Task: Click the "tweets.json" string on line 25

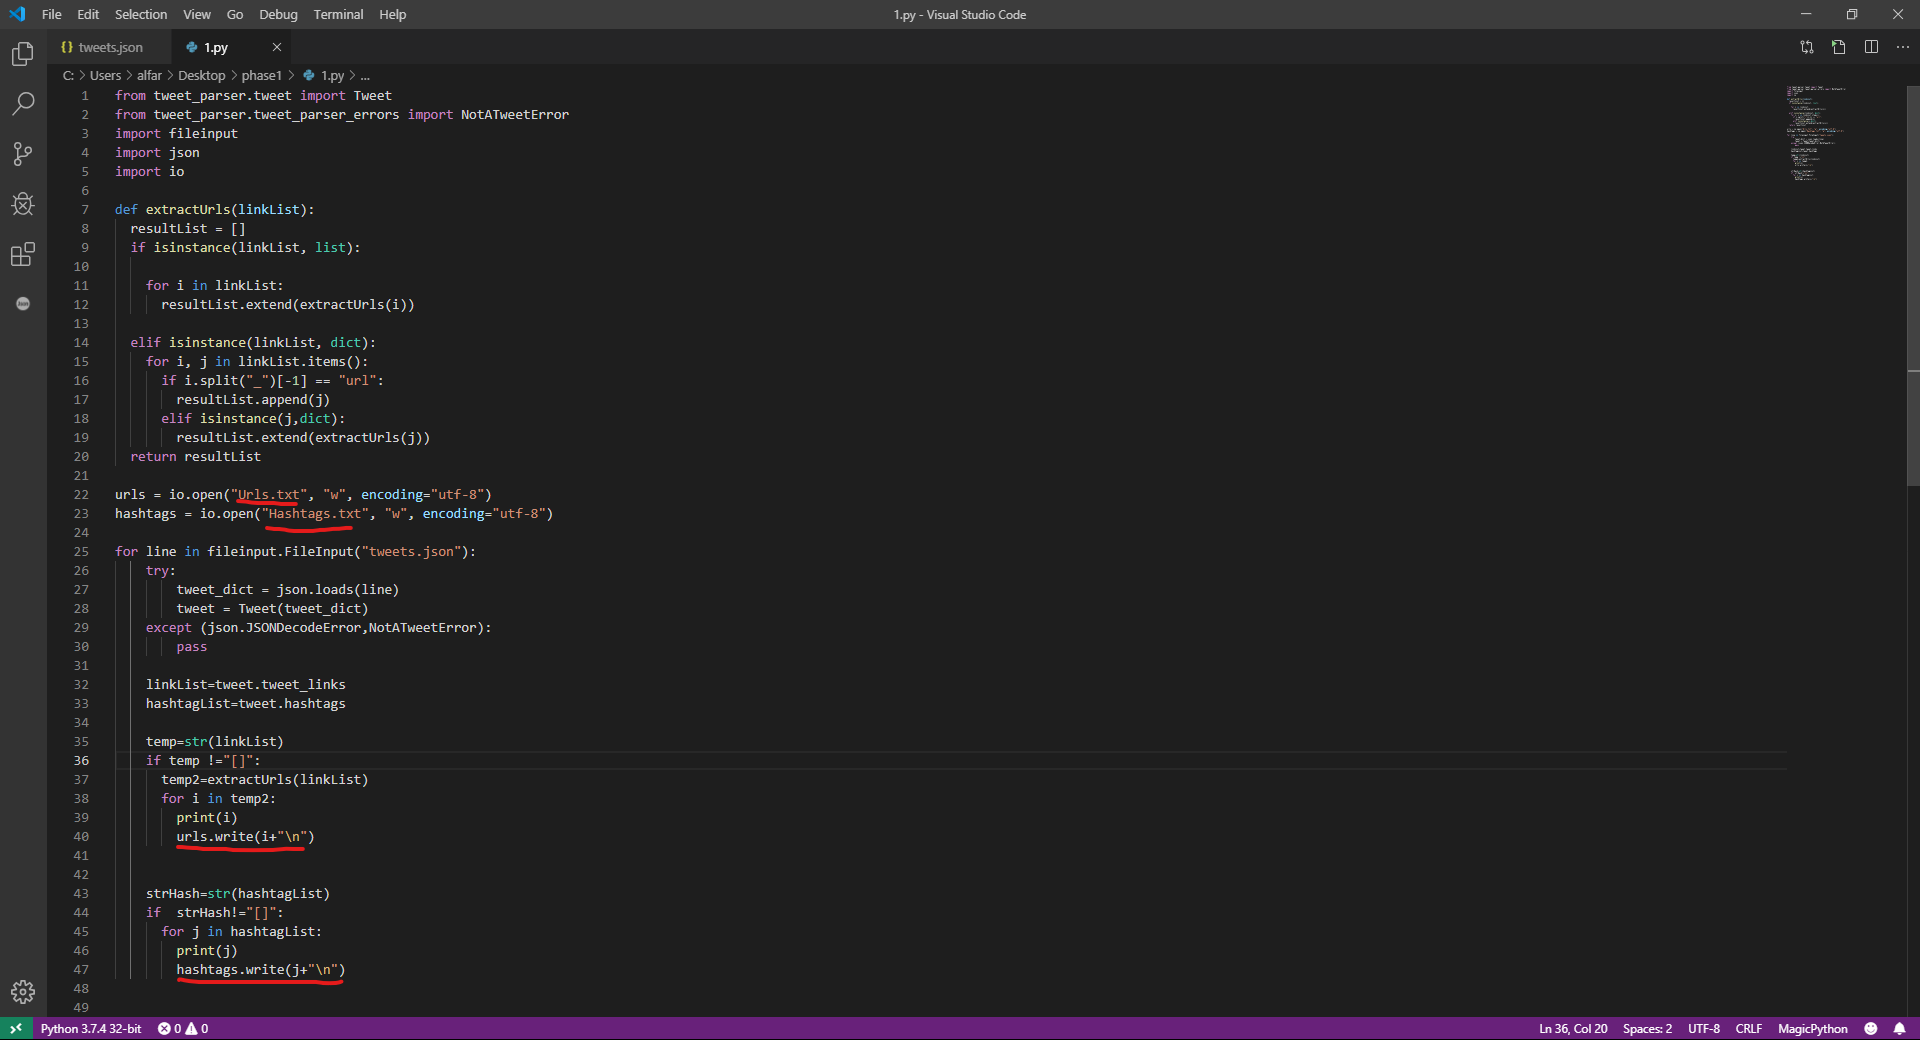Action: (x=411, y=551)
